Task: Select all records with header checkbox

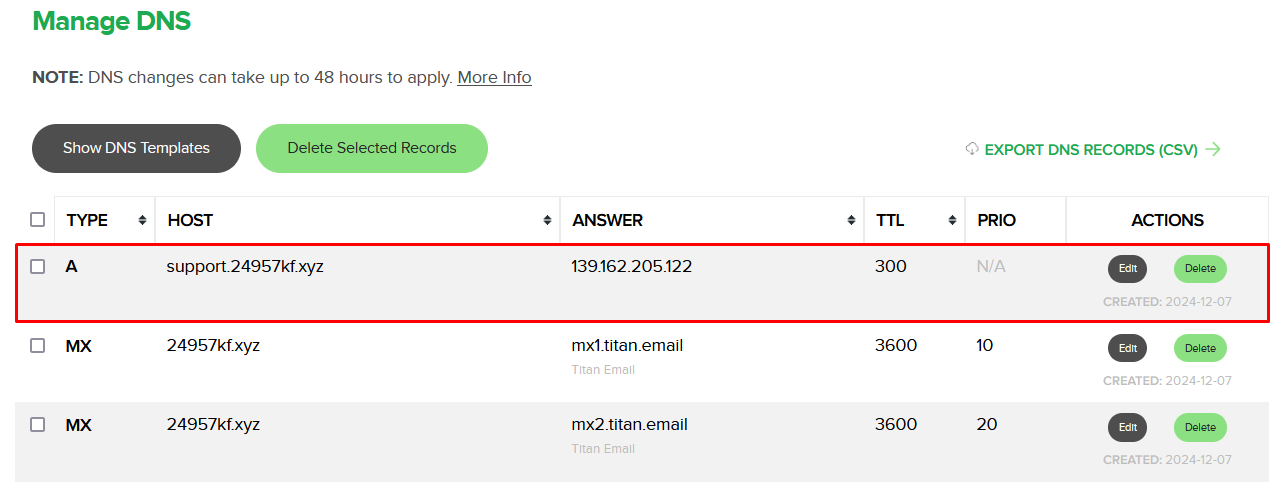Action: pyautogui.click(x=38, y=220)
